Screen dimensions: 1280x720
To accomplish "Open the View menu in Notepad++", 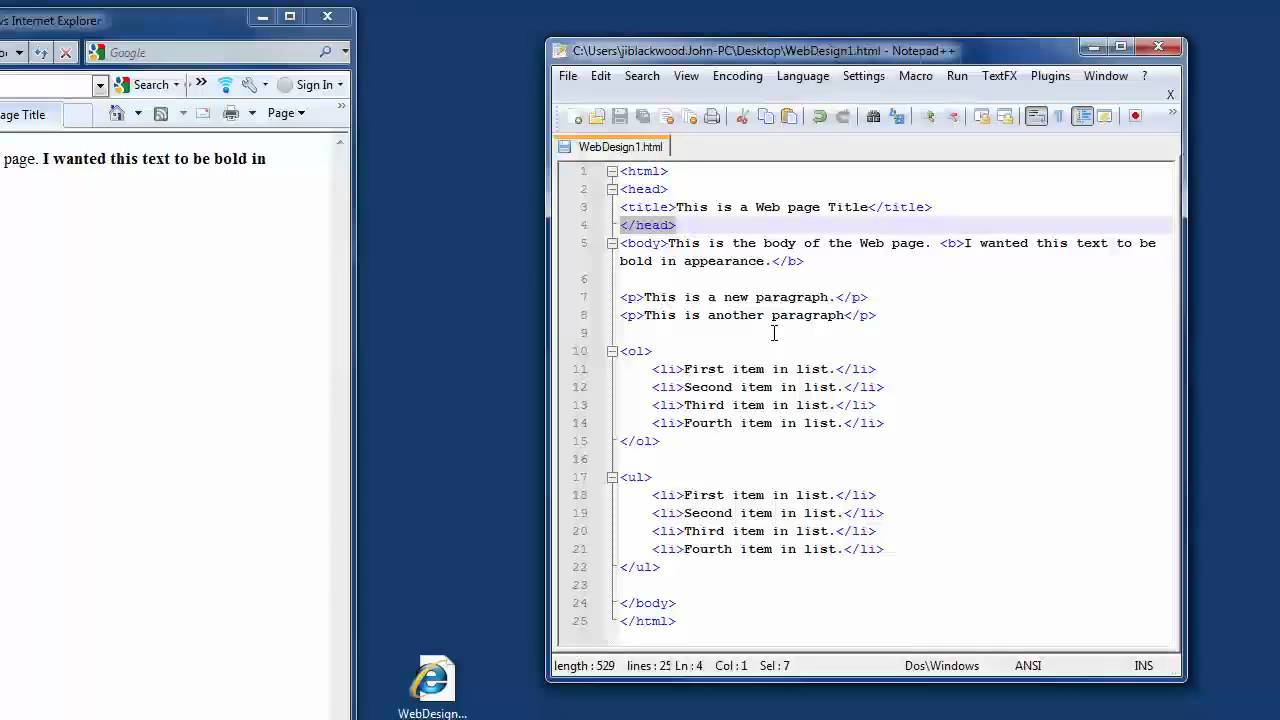I will pyautogui.click(x=686, y=76).
